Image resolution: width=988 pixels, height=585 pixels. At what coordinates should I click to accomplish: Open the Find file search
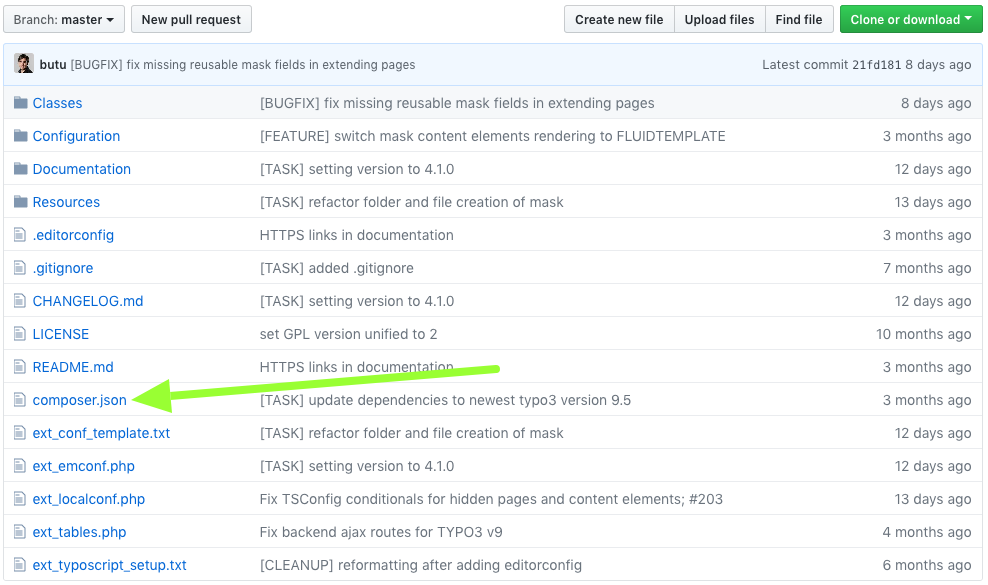click(x=798, y=20)
